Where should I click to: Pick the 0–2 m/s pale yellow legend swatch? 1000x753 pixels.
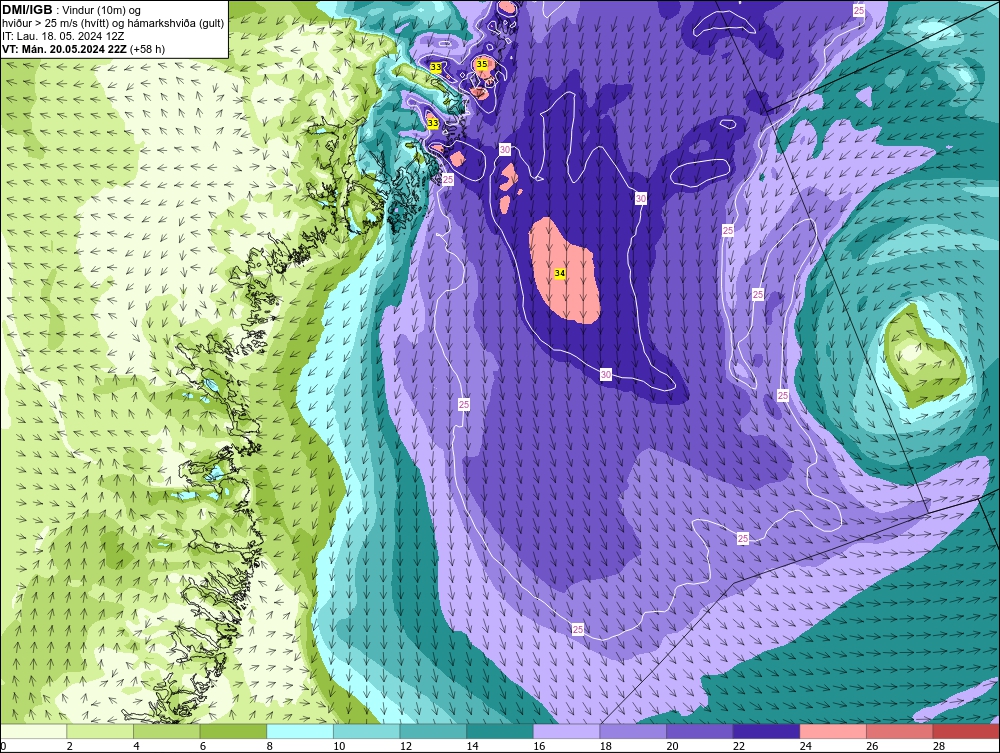tap(33, 731)
